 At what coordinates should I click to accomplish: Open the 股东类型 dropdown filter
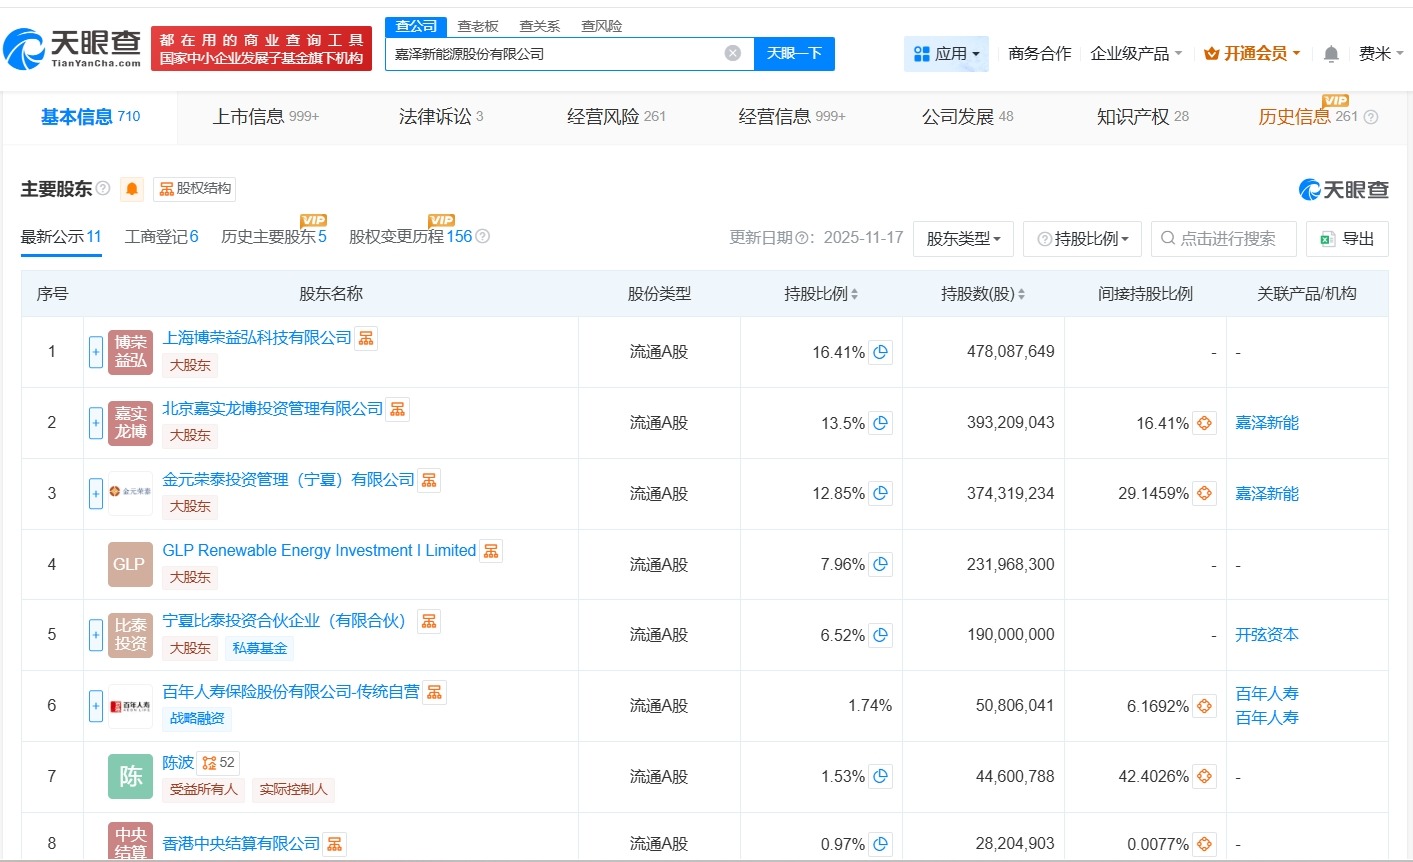[963, 238]
